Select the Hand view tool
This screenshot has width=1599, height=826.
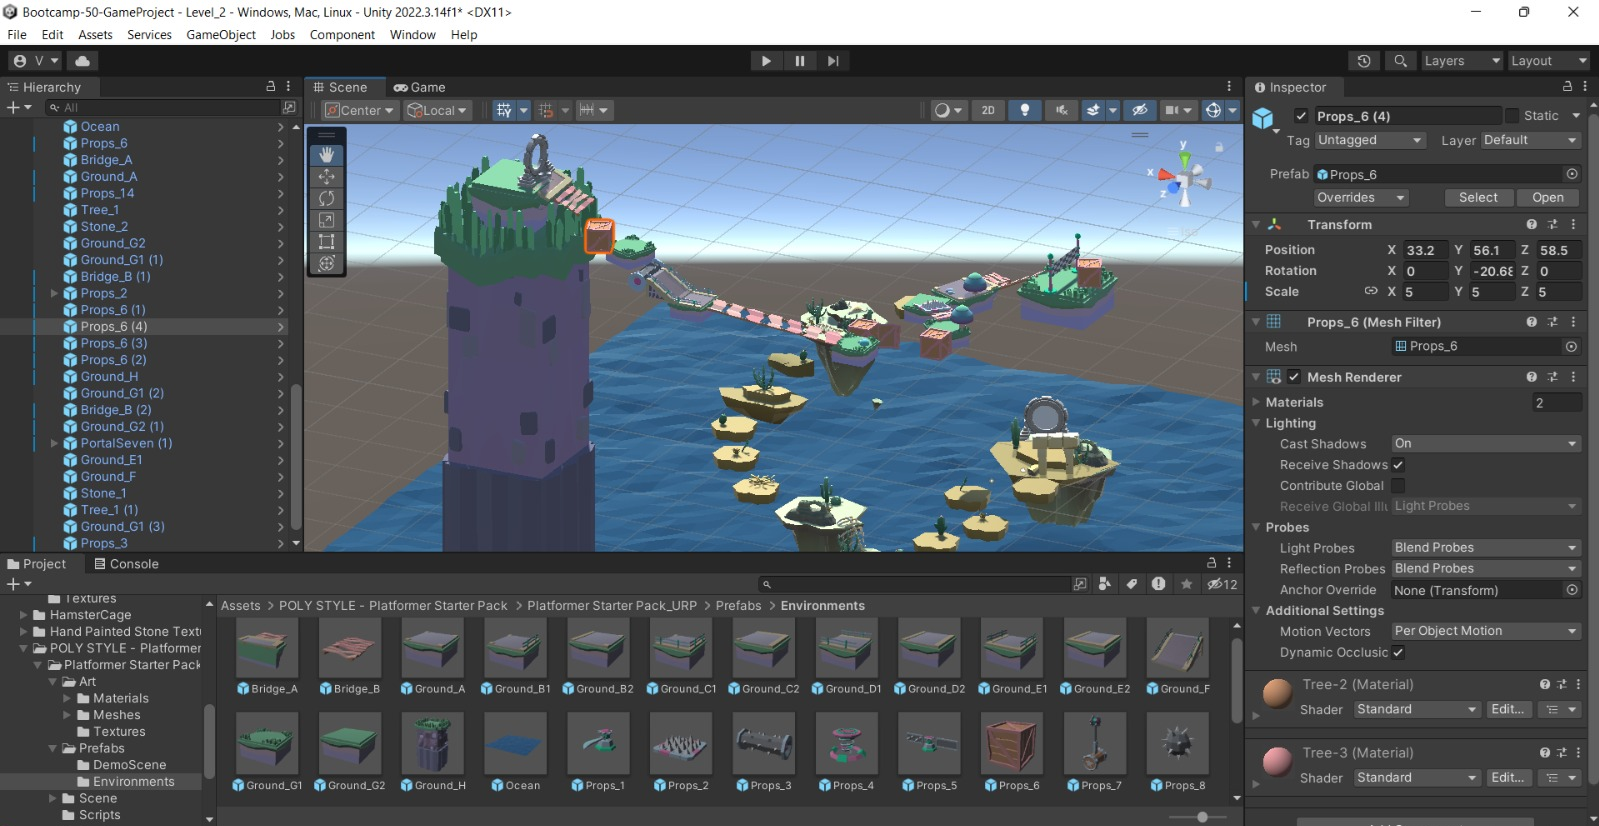(326, 155)
